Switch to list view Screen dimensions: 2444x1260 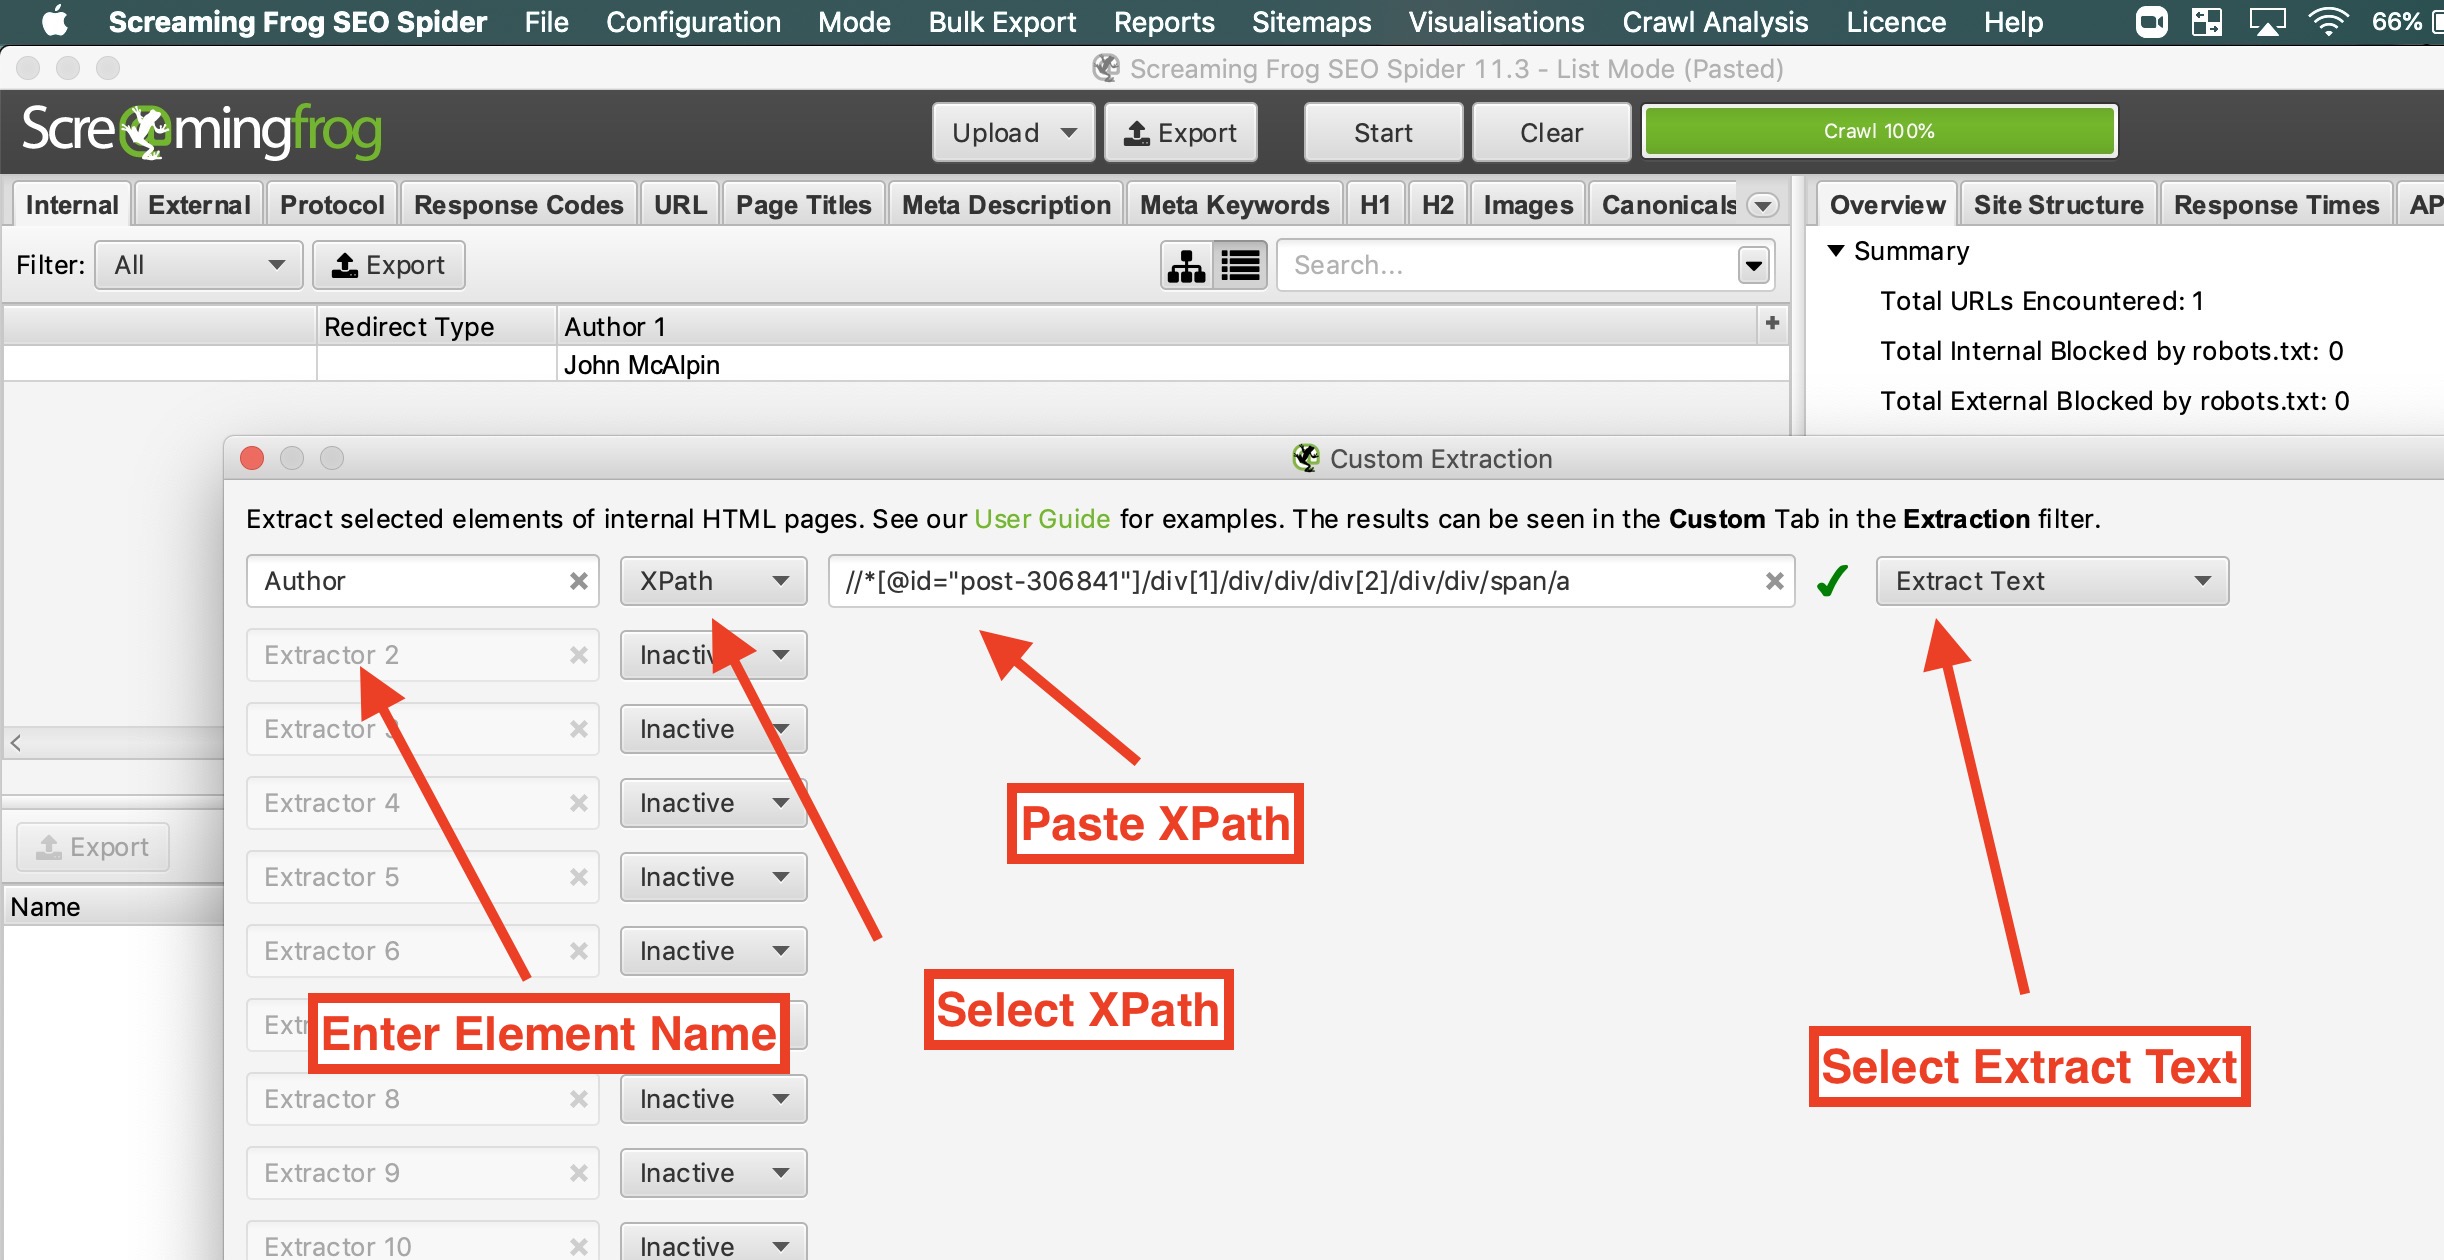coord(1240,264)
